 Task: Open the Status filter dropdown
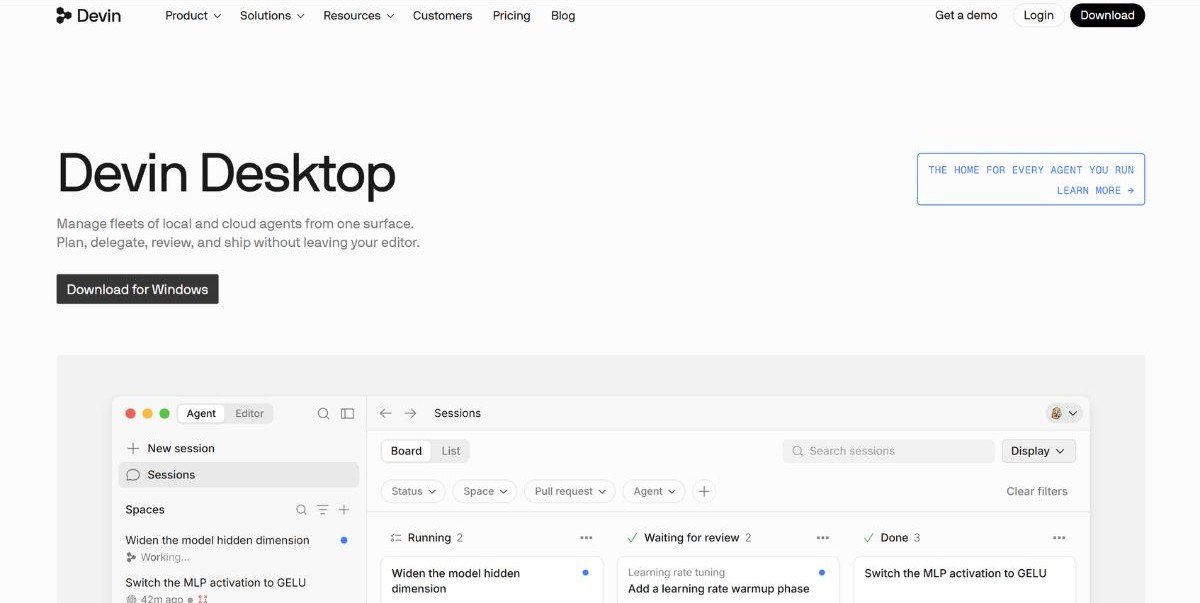pos(413,491)
